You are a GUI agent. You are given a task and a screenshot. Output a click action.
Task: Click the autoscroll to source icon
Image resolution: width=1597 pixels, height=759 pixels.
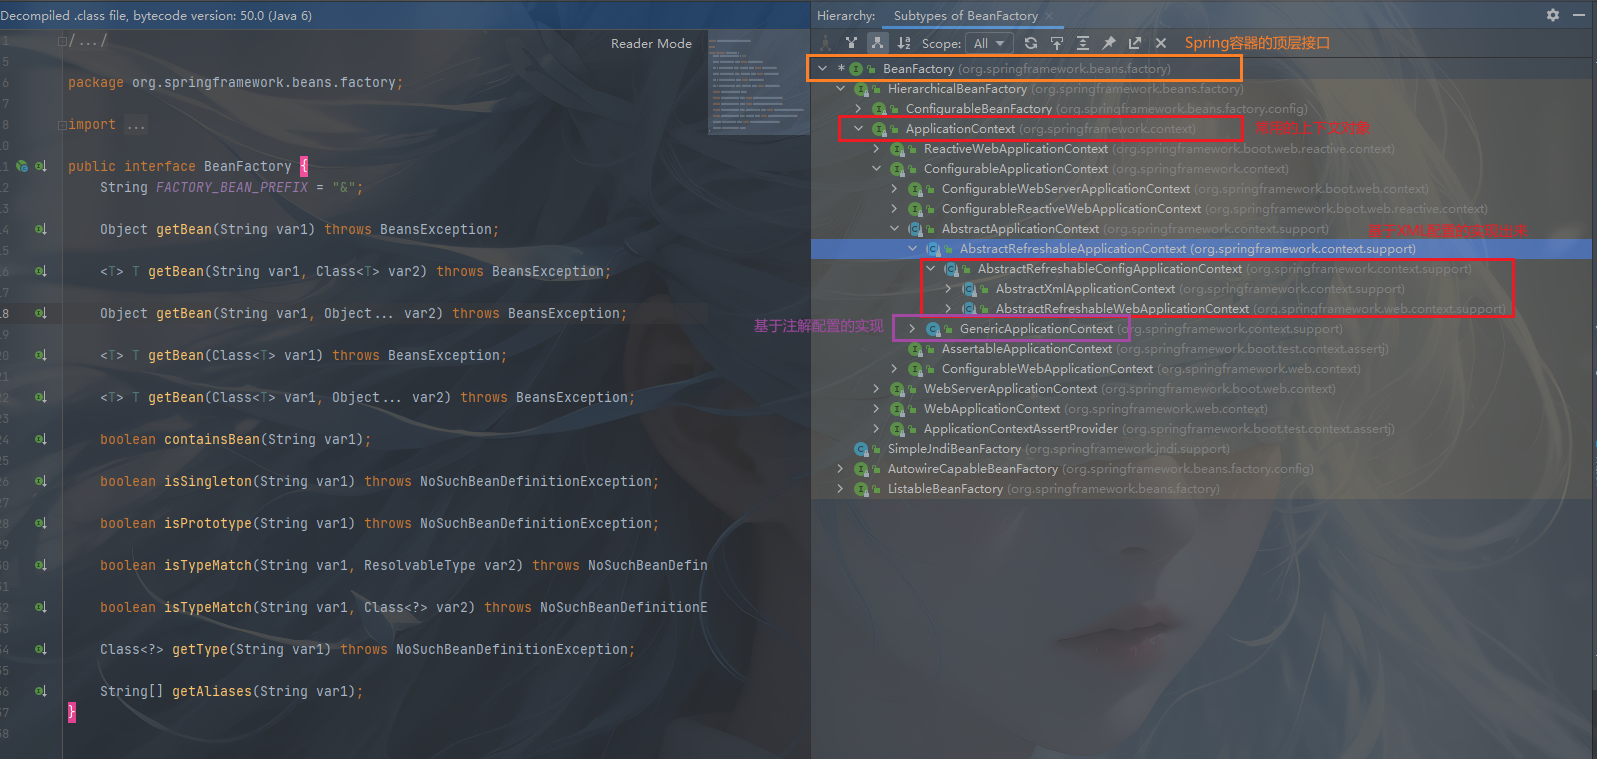(x=1057, y=43)
